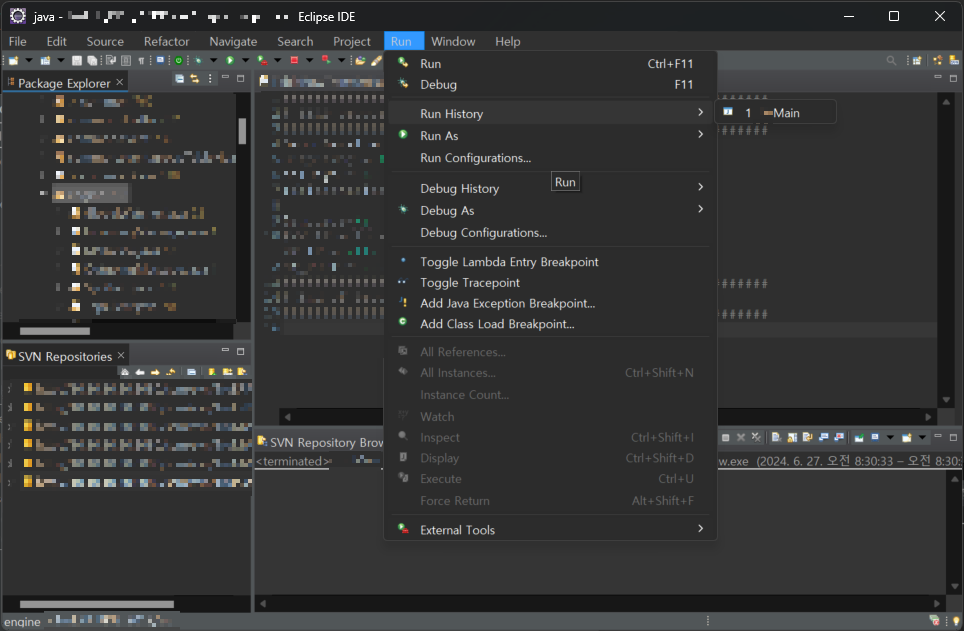Image resolution: width=964 pixels, height=631 pixels.
Task: Switch to SVN Repository Browser tab
Action: point(320,442)
